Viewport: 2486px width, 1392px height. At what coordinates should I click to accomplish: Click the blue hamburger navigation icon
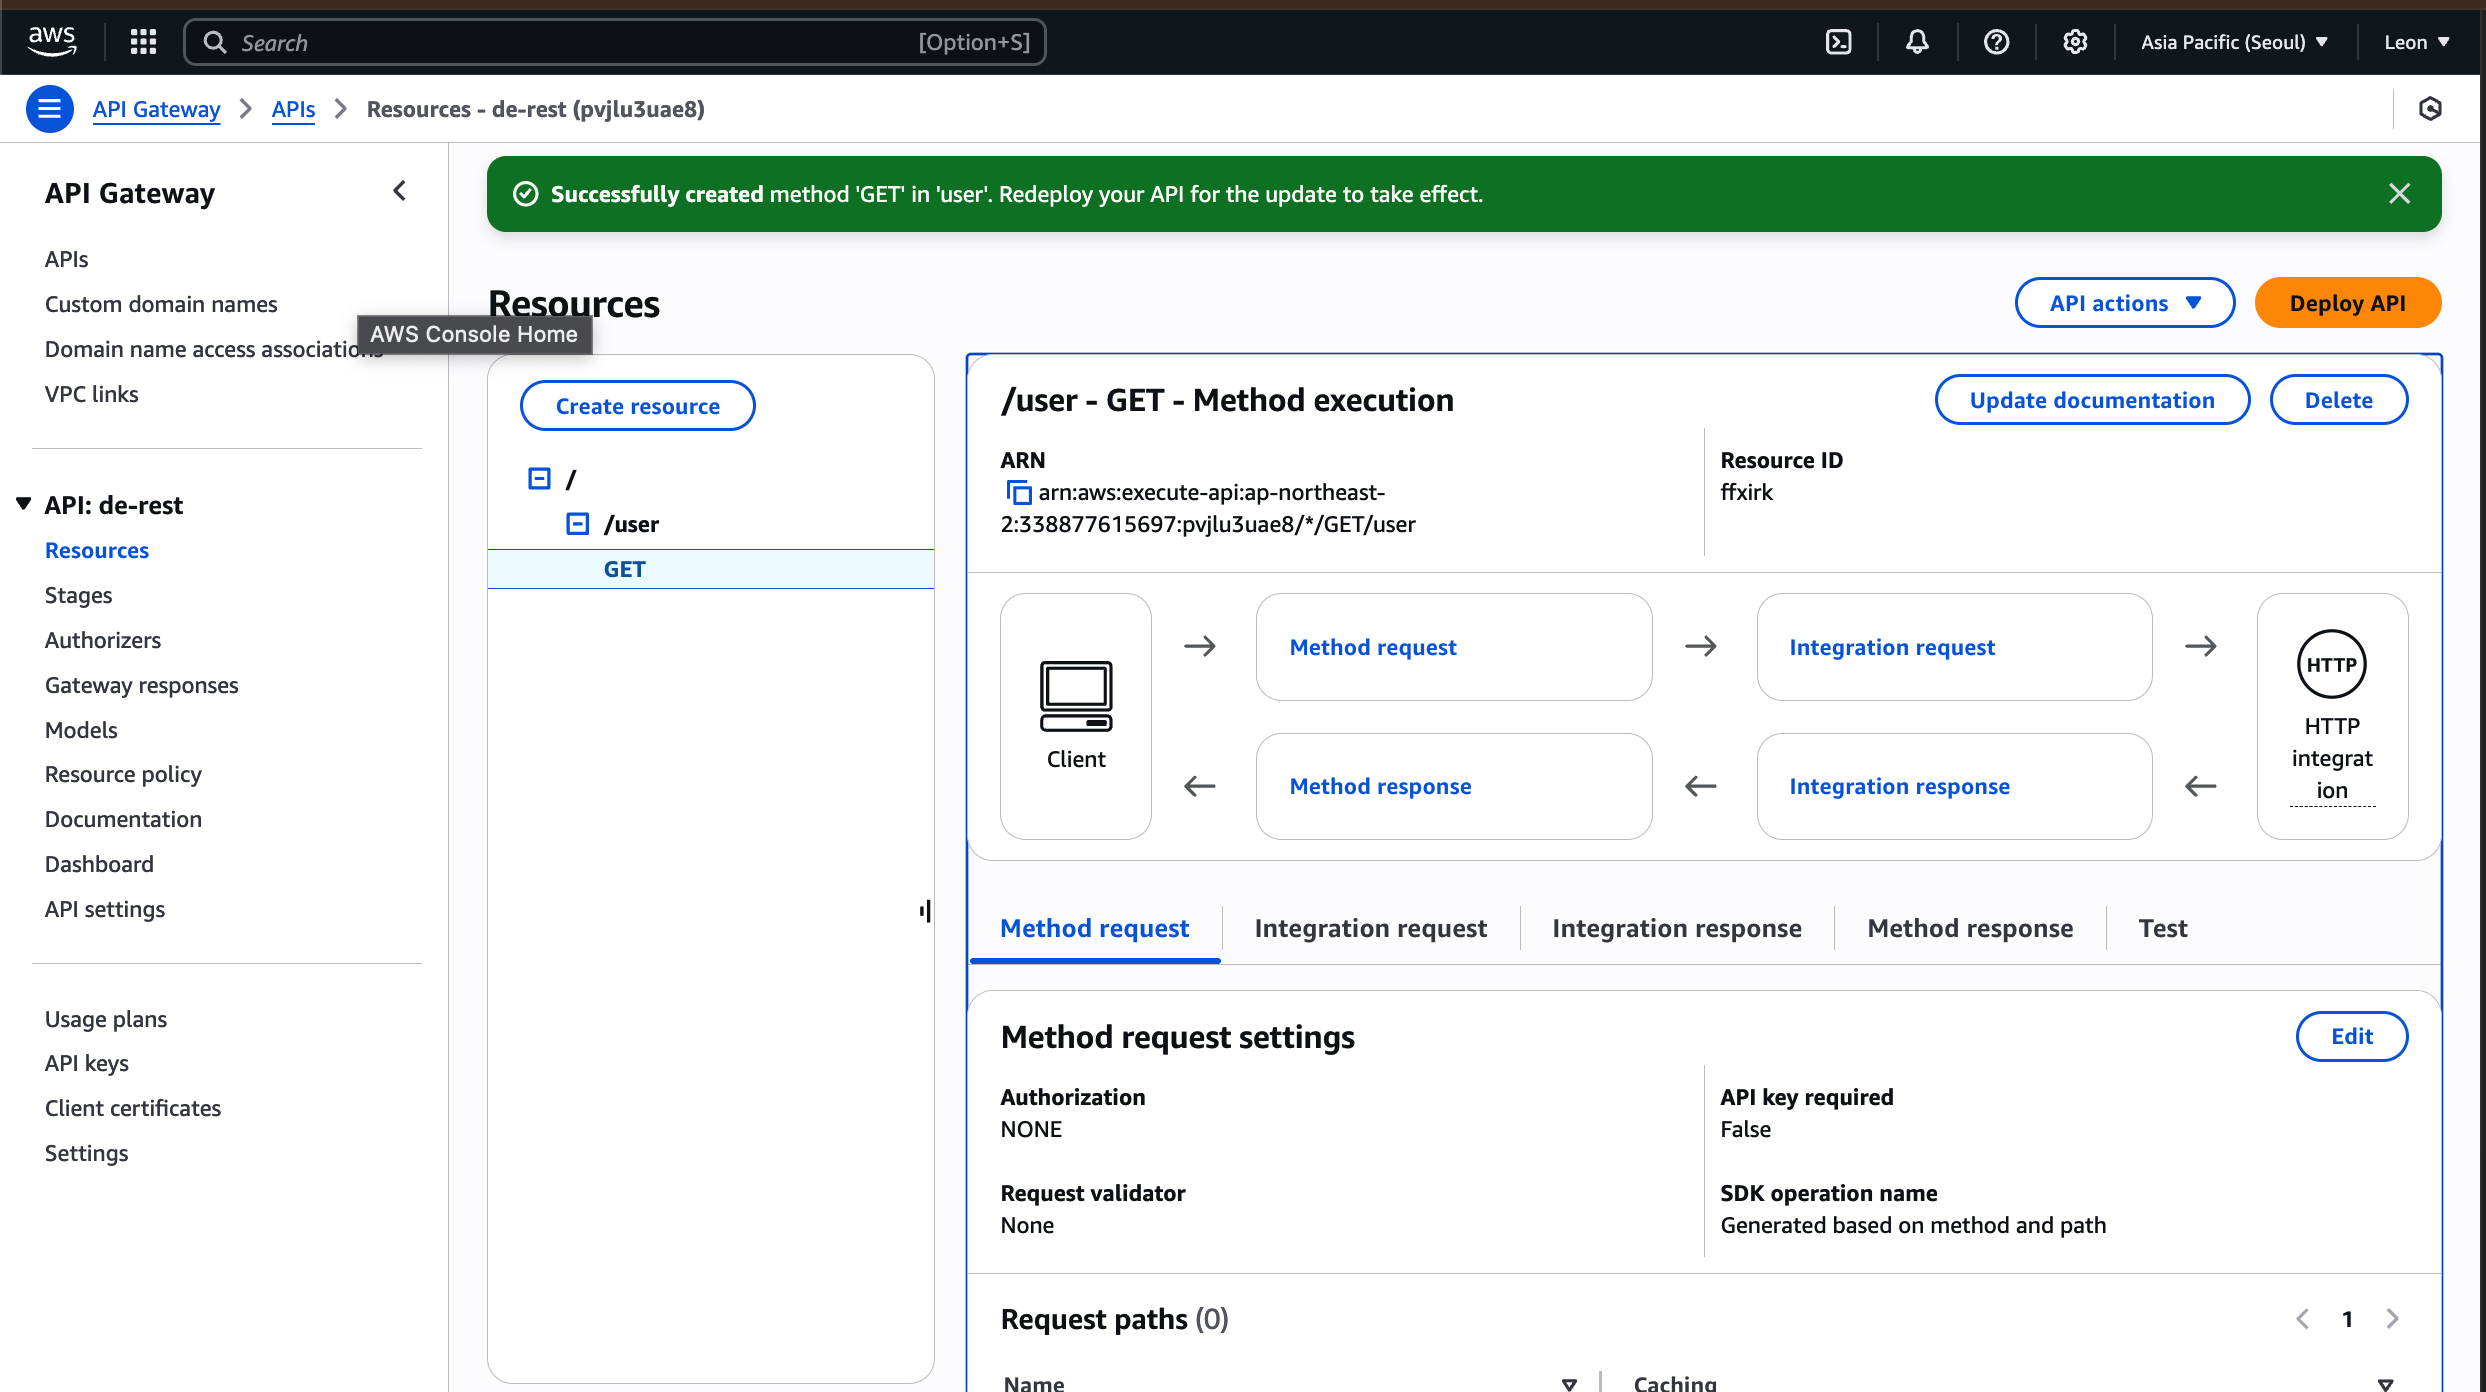49,109
